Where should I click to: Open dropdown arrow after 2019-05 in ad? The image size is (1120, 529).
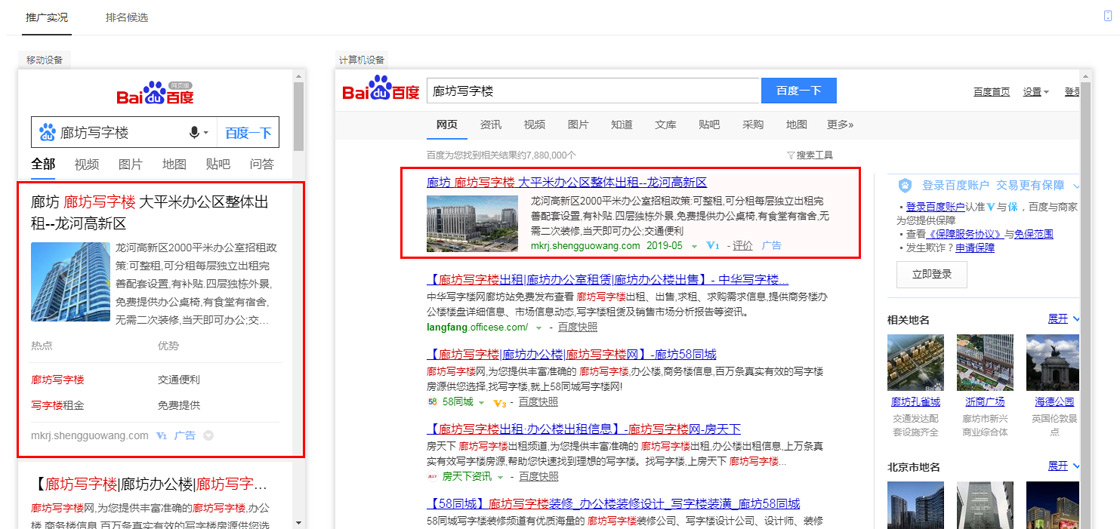click(x=694, y=246)
